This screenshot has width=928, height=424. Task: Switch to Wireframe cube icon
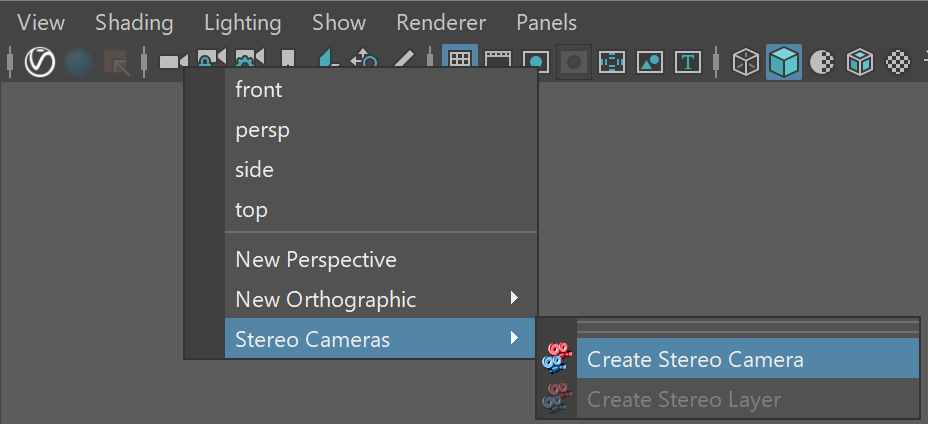point(746,62)
